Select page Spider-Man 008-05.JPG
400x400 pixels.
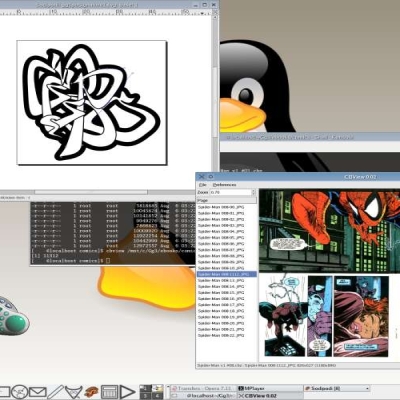[x=227, y=238]
